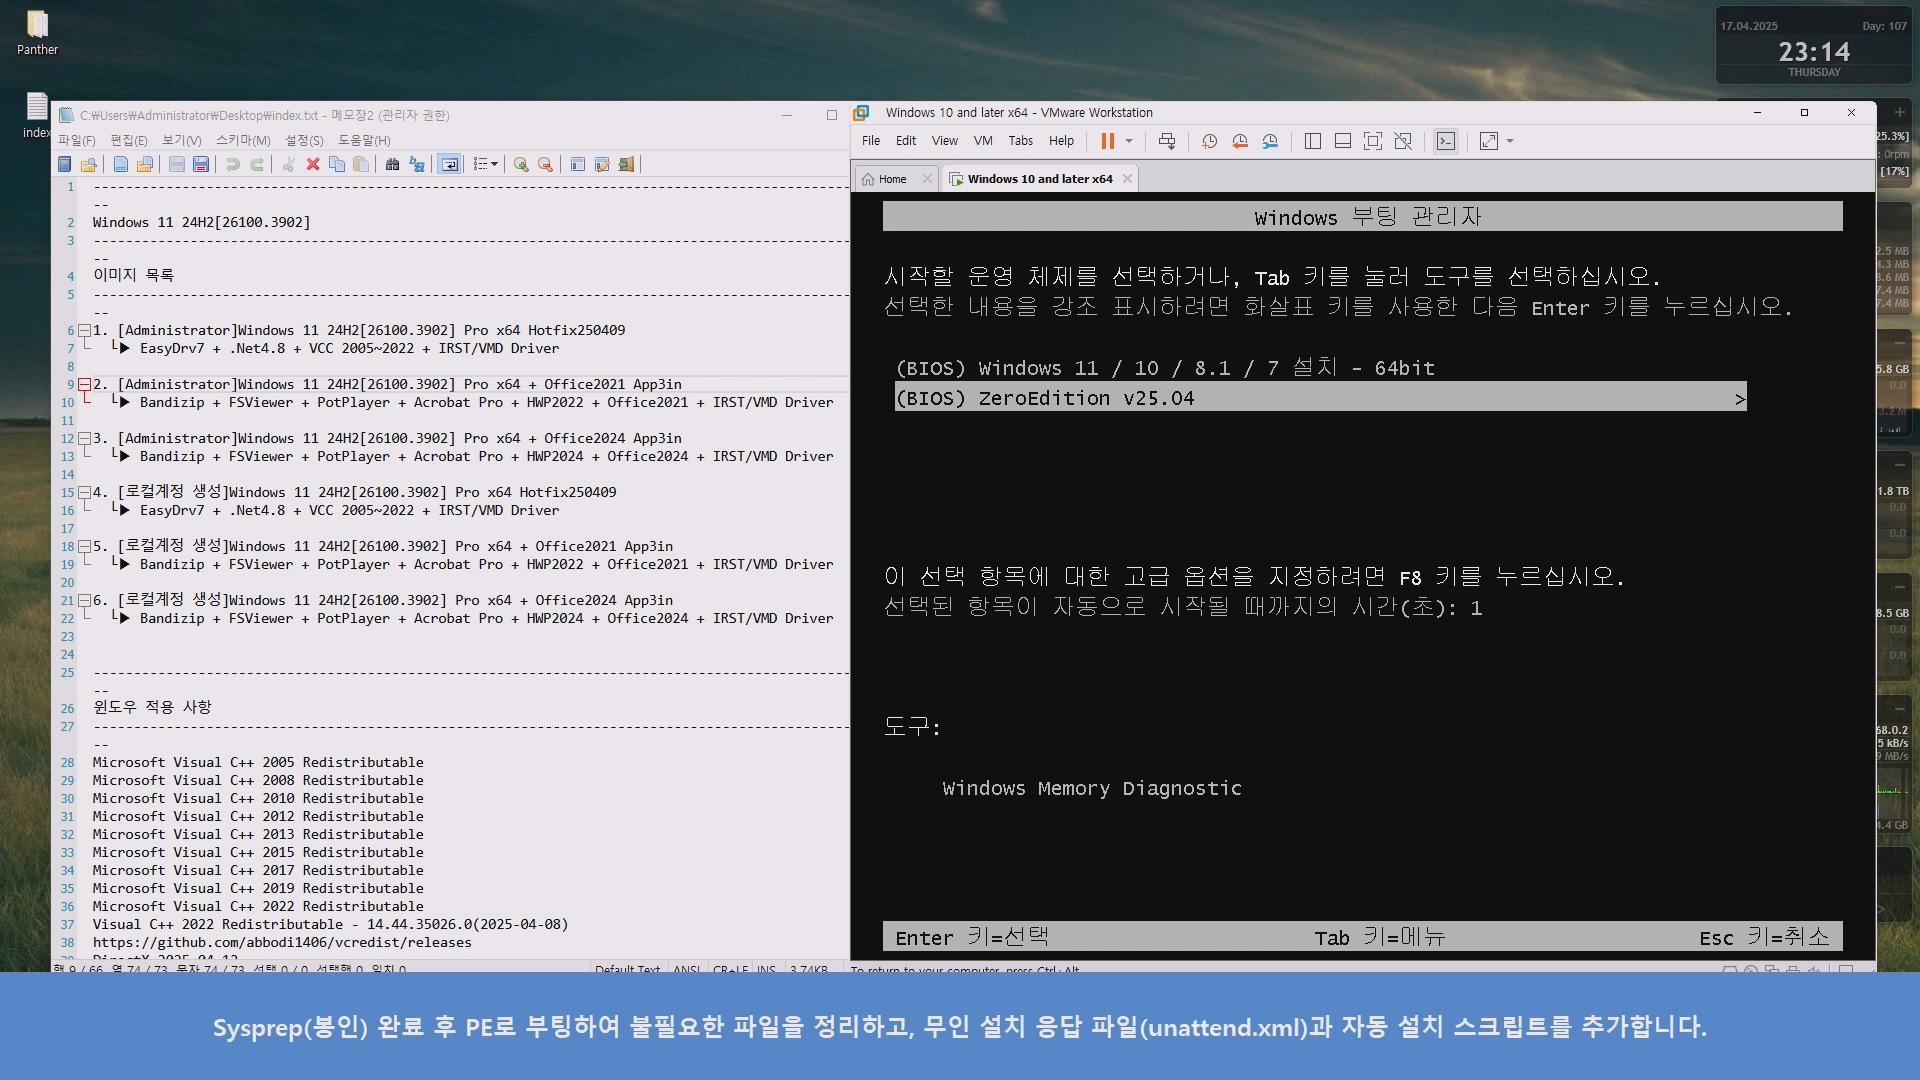Pause the VM with the orange pause icon
1920x1080 pixels.
pos(1107,141)
